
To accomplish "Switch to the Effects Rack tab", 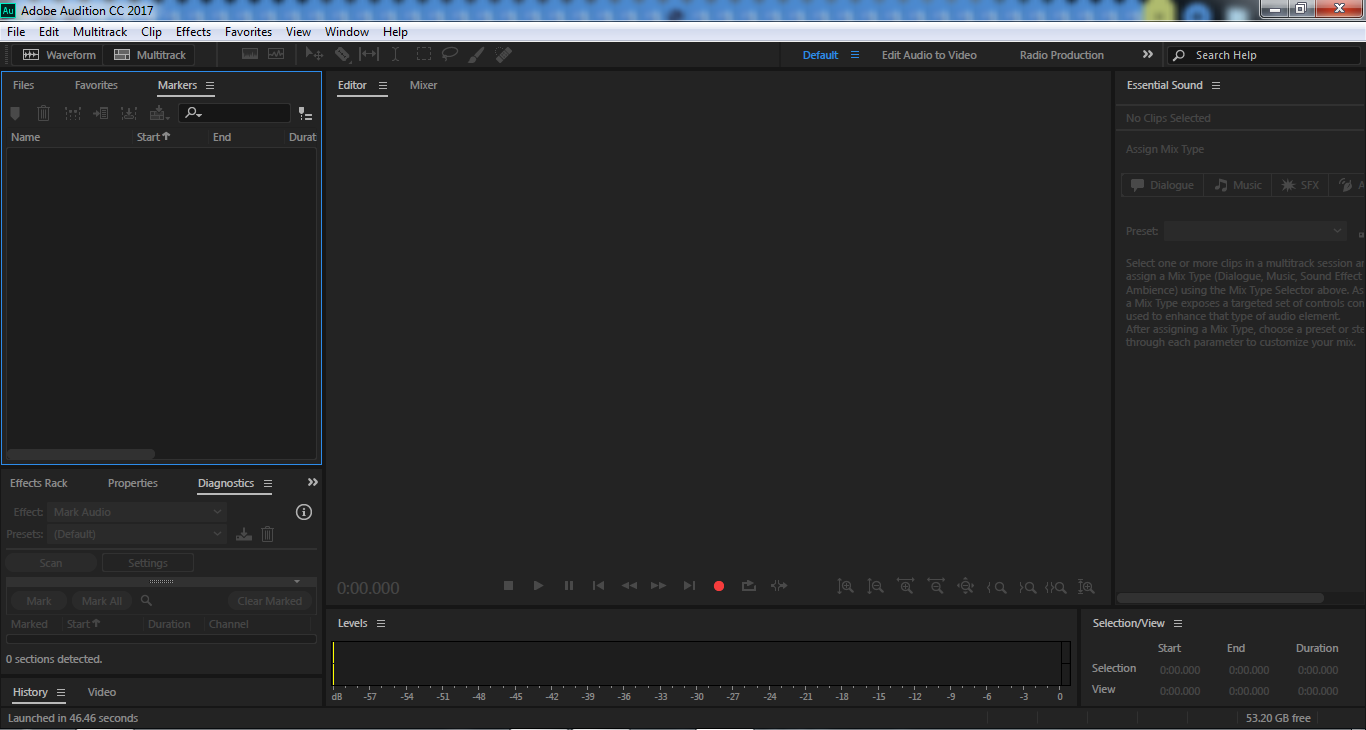I will tap(39, 484).
